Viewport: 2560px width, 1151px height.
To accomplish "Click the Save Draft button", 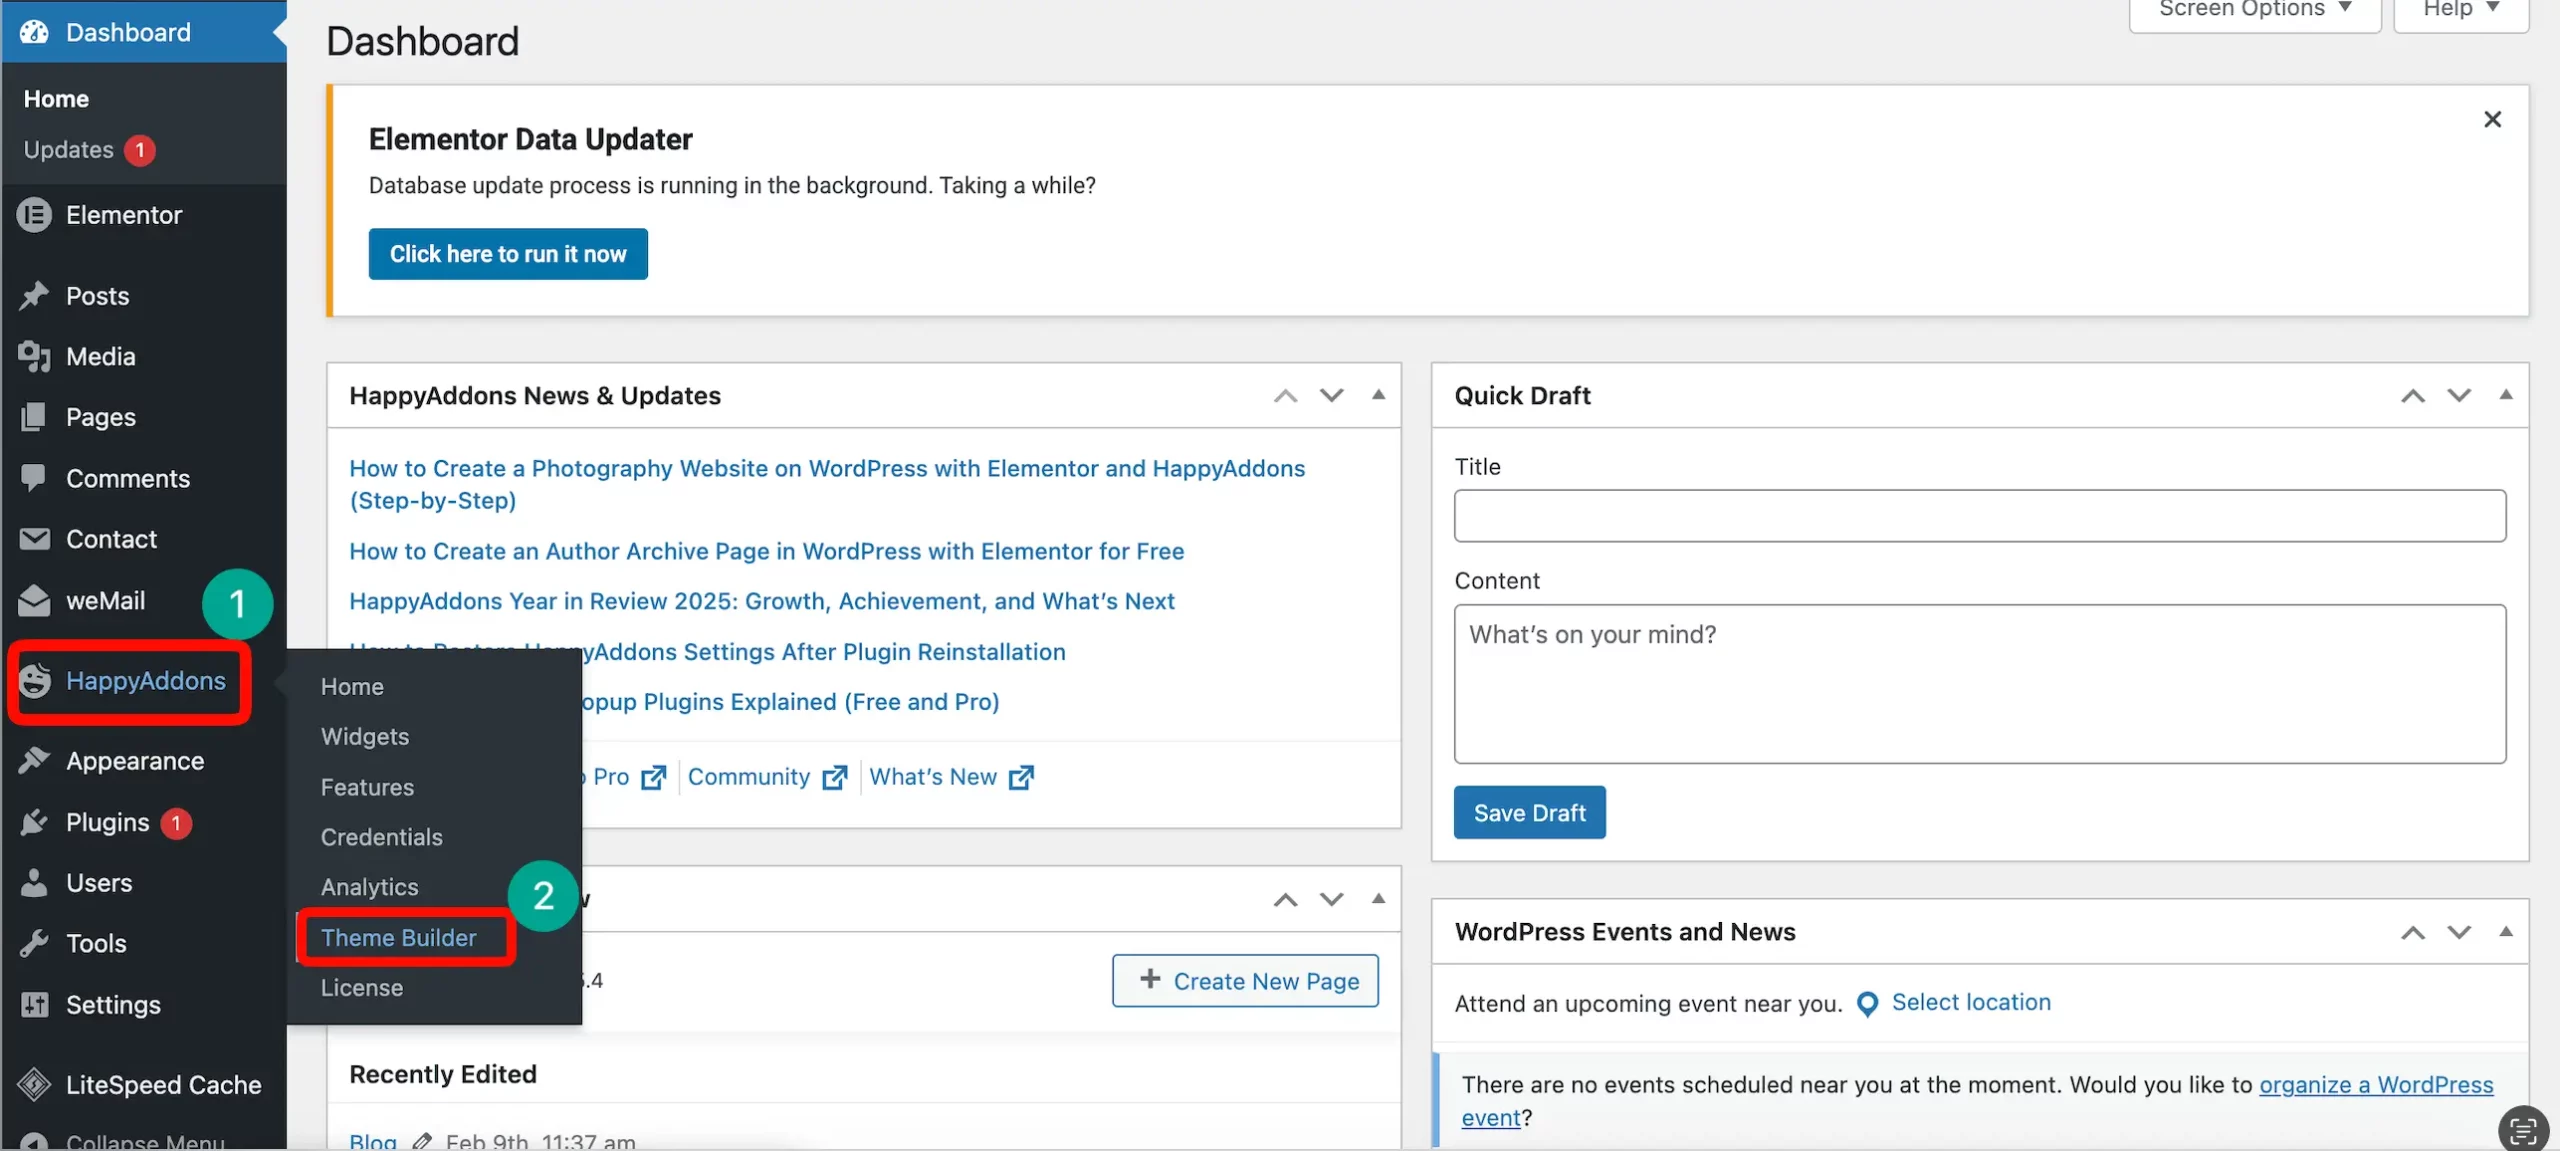I will 1528,812.
